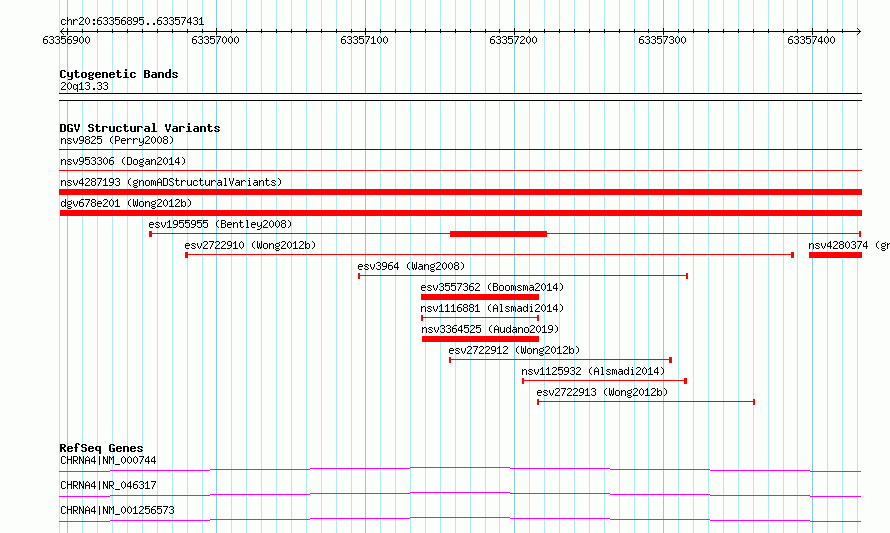Click the esv3964 variant line
Viewport: 890px width, 533px height.
(x=523, y=276)
